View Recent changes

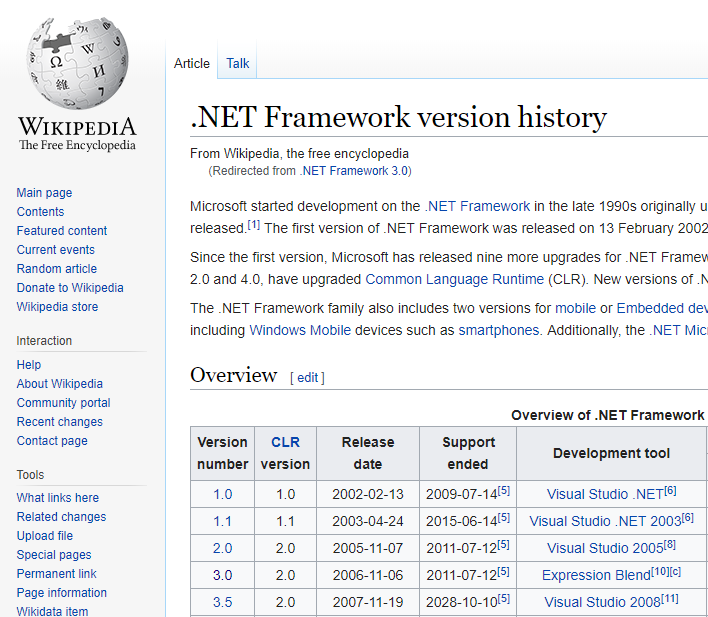(60, 421)
